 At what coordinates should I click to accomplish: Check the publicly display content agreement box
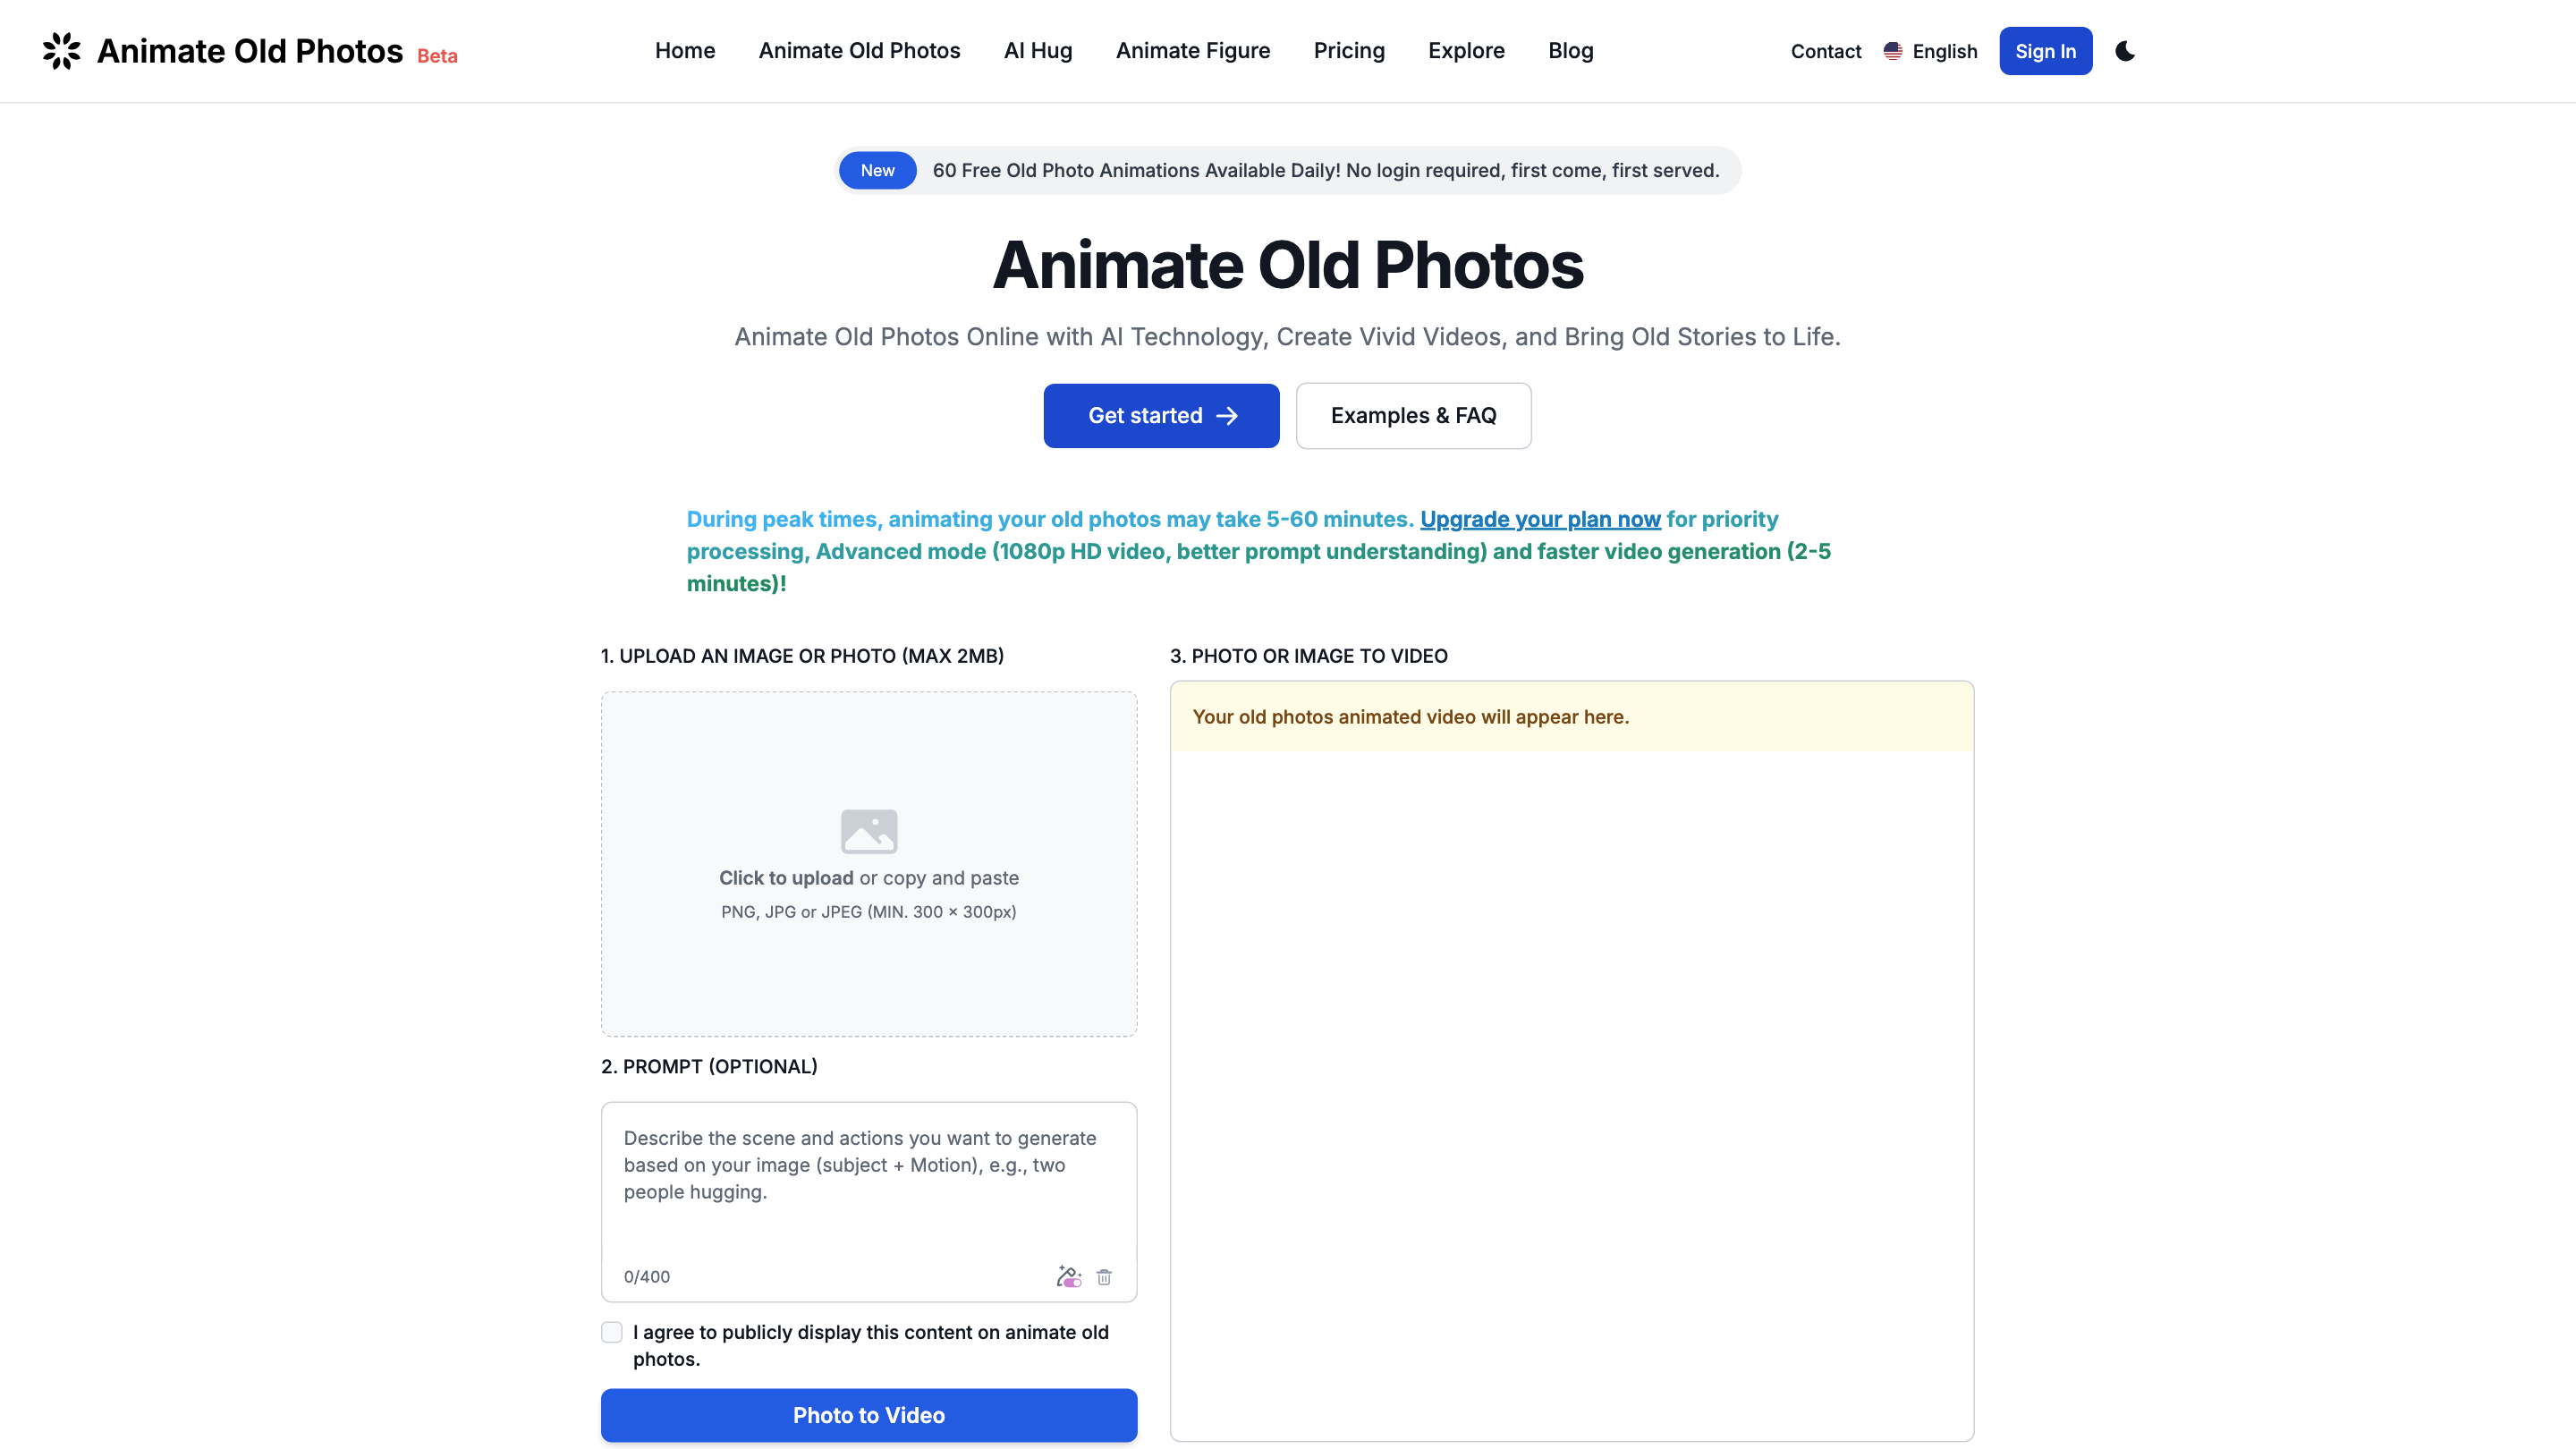point(612,1332)
